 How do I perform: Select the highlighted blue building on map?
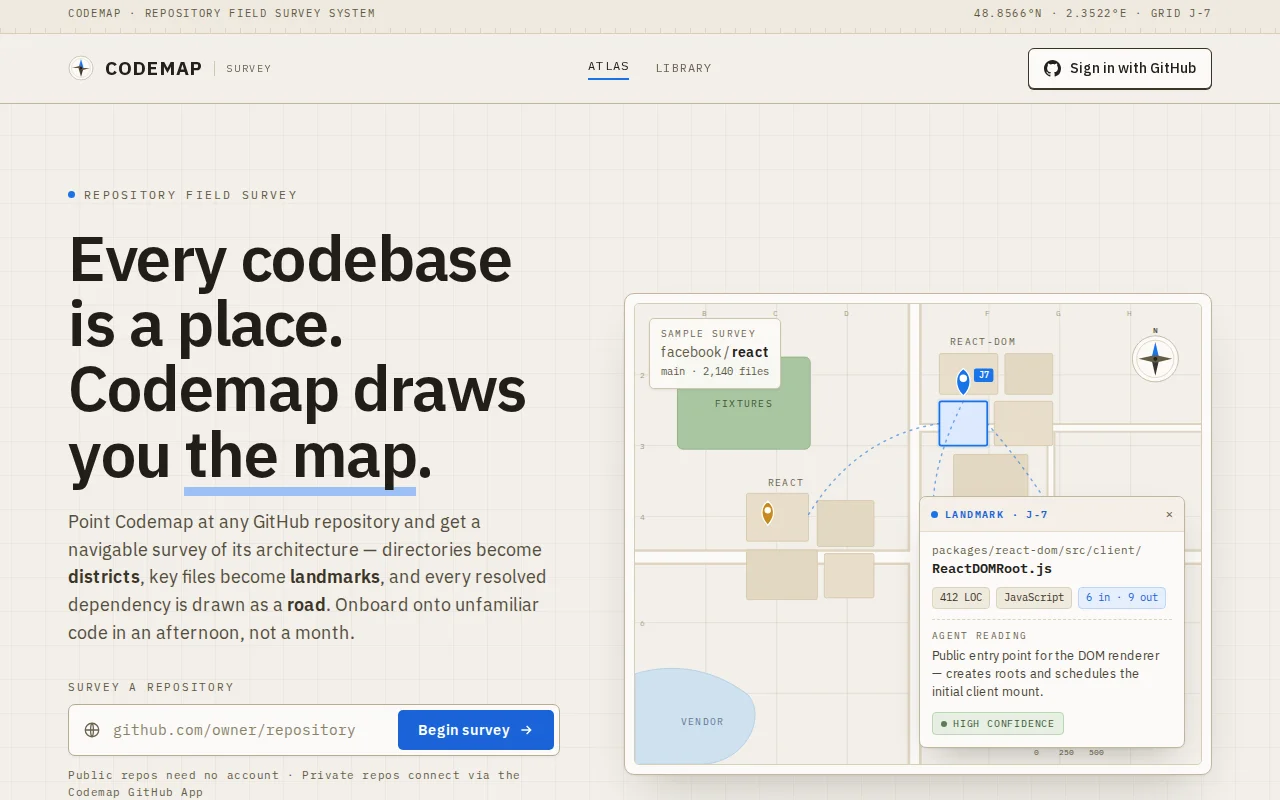pos(963,423)
